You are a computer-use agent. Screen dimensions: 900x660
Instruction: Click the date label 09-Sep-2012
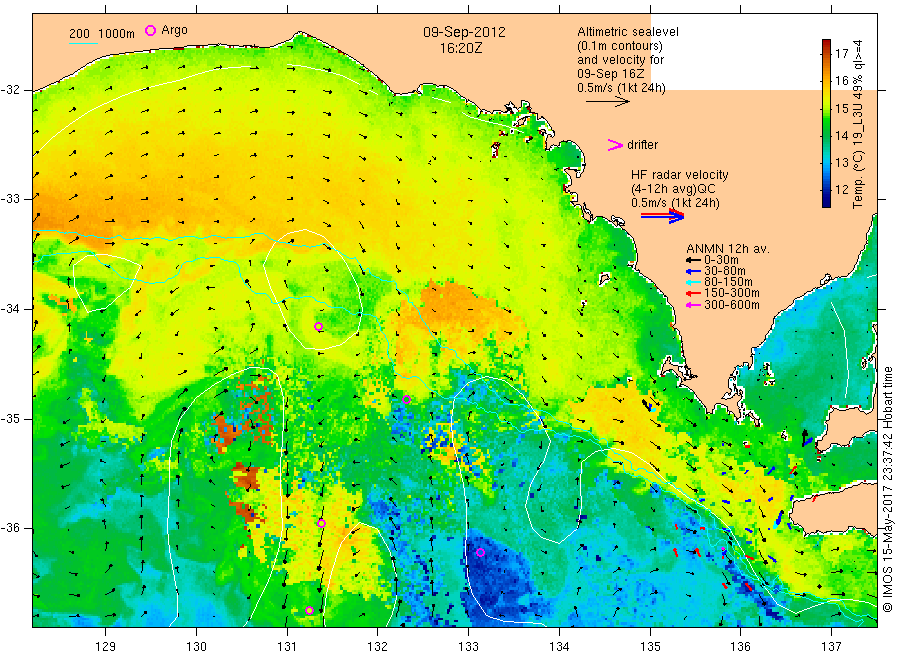point(464,32)
